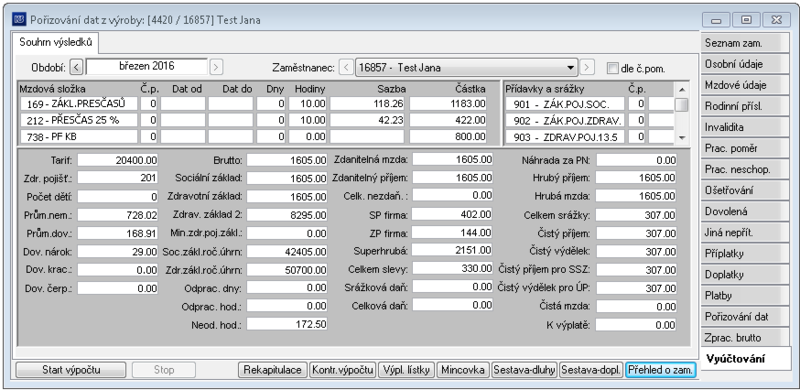Click the Superhrubá field 2151.00
Viewport: 800px width, 390px height.
tap(453, 250)
